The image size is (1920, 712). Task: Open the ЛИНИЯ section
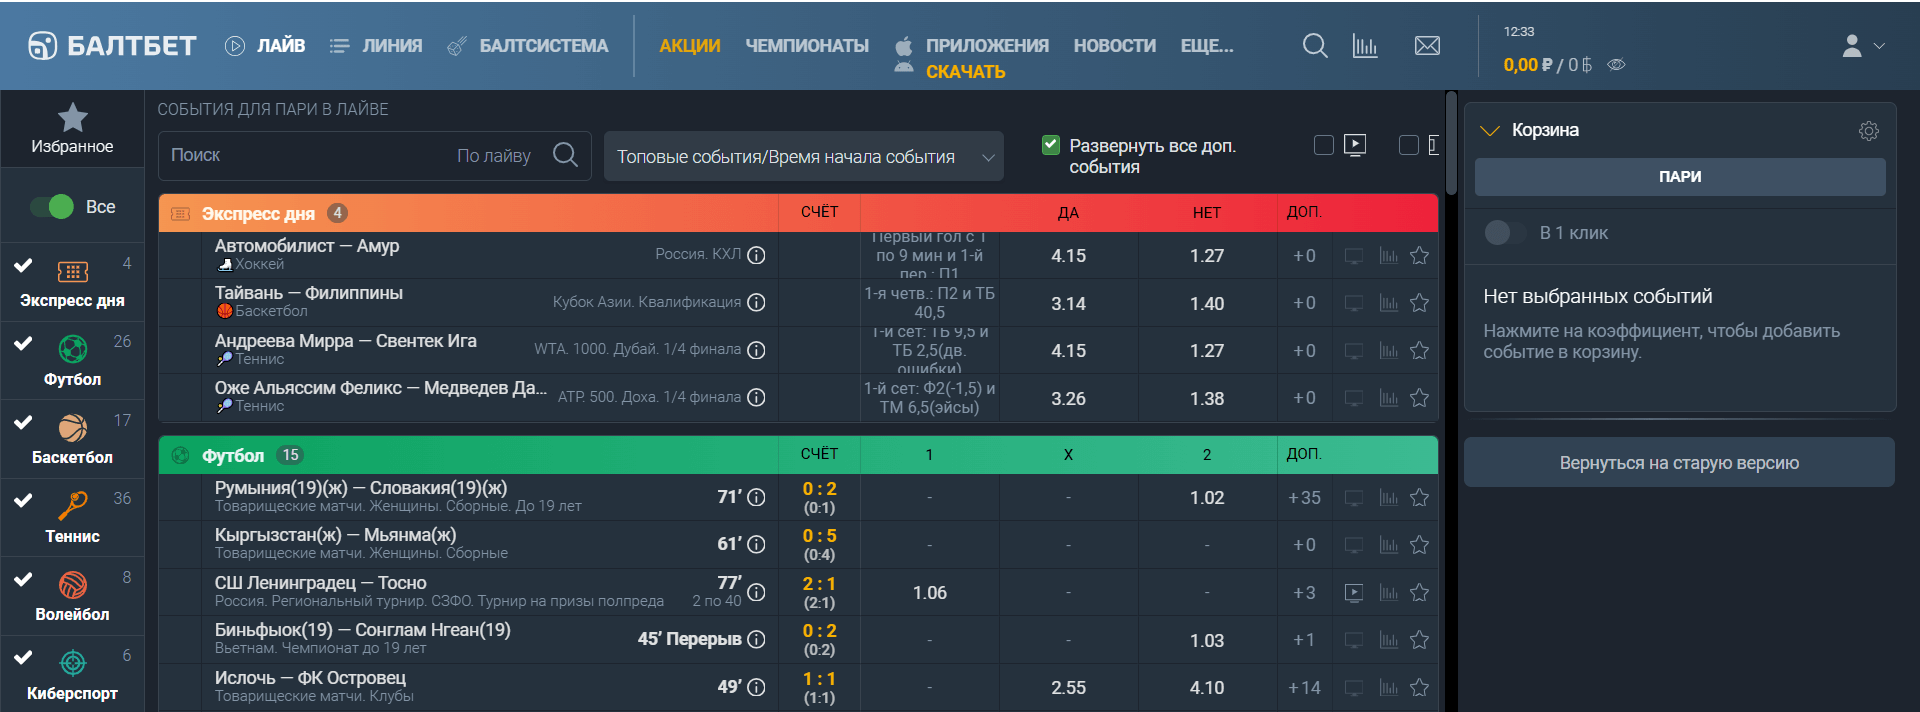point(376,46)
